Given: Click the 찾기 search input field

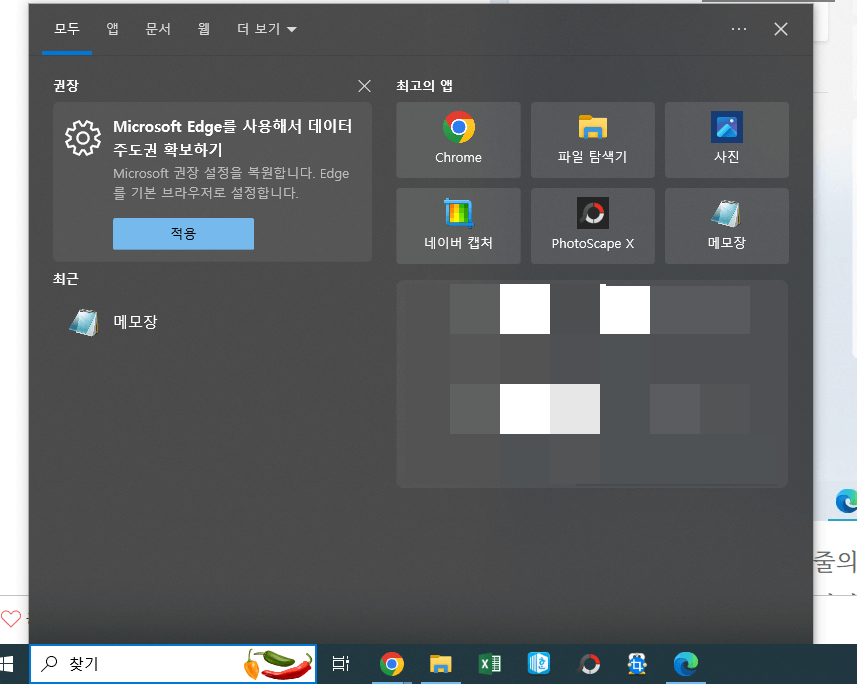Looking at the screenshot, I should point(173,664).
